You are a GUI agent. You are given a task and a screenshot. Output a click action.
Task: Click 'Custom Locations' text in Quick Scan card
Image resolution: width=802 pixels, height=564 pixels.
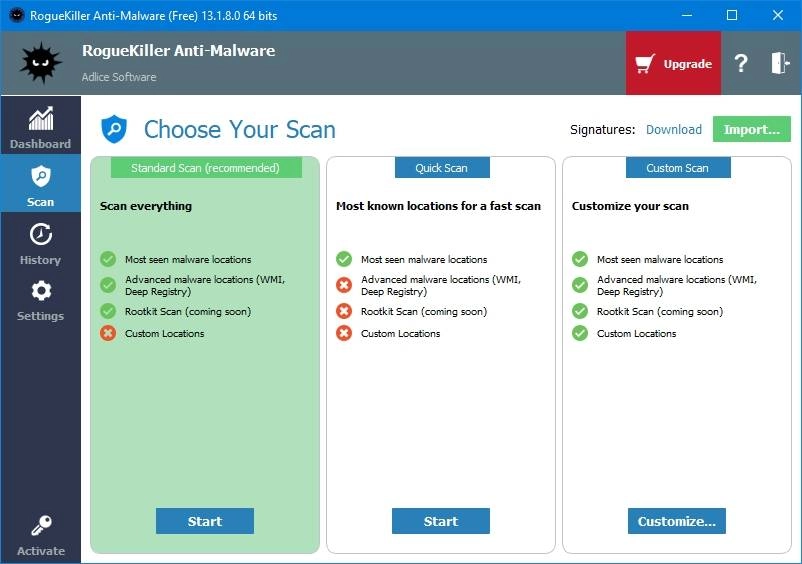pos(400,333)
